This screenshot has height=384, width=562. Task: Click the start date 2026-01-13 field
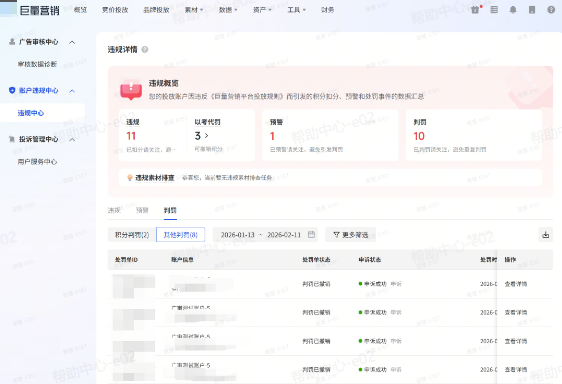tap(237, 235)
